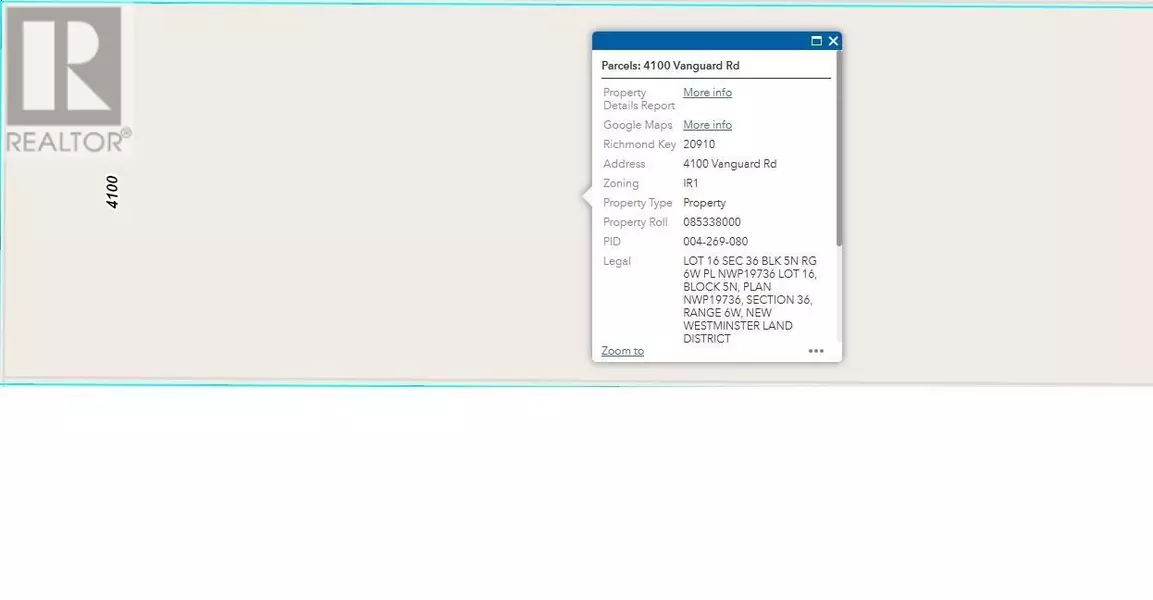Image resolution: width=1153 pixels, height=600 pixels.
Task: Open the popup's three-dot more options menu
Action: [x=816, y=351]
